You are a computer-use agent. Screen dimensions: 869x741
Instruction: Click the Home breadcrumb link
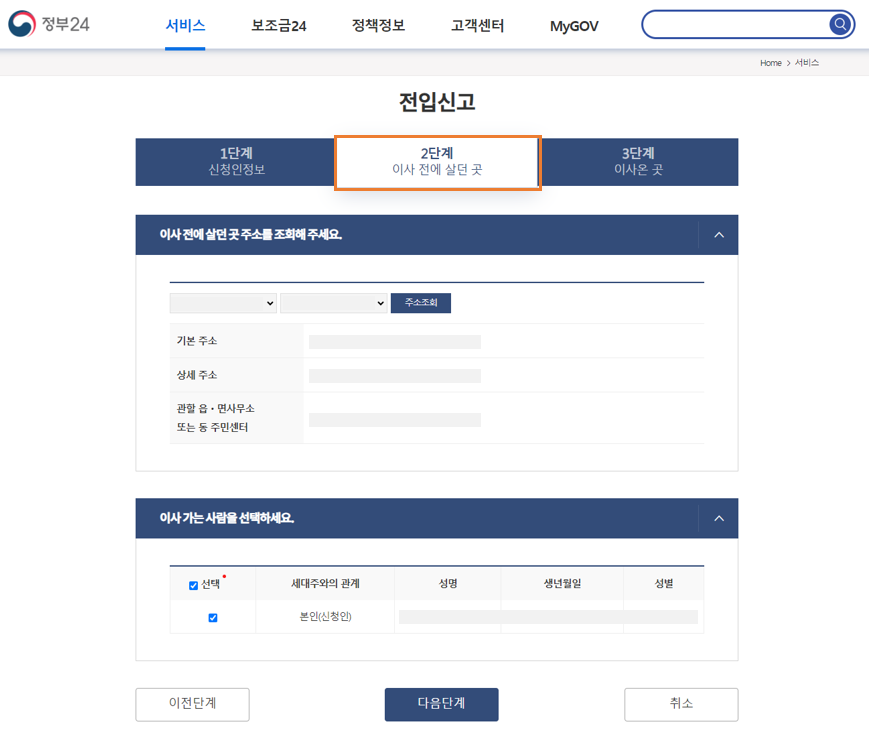pyautogui.click(x=770, y=62)
